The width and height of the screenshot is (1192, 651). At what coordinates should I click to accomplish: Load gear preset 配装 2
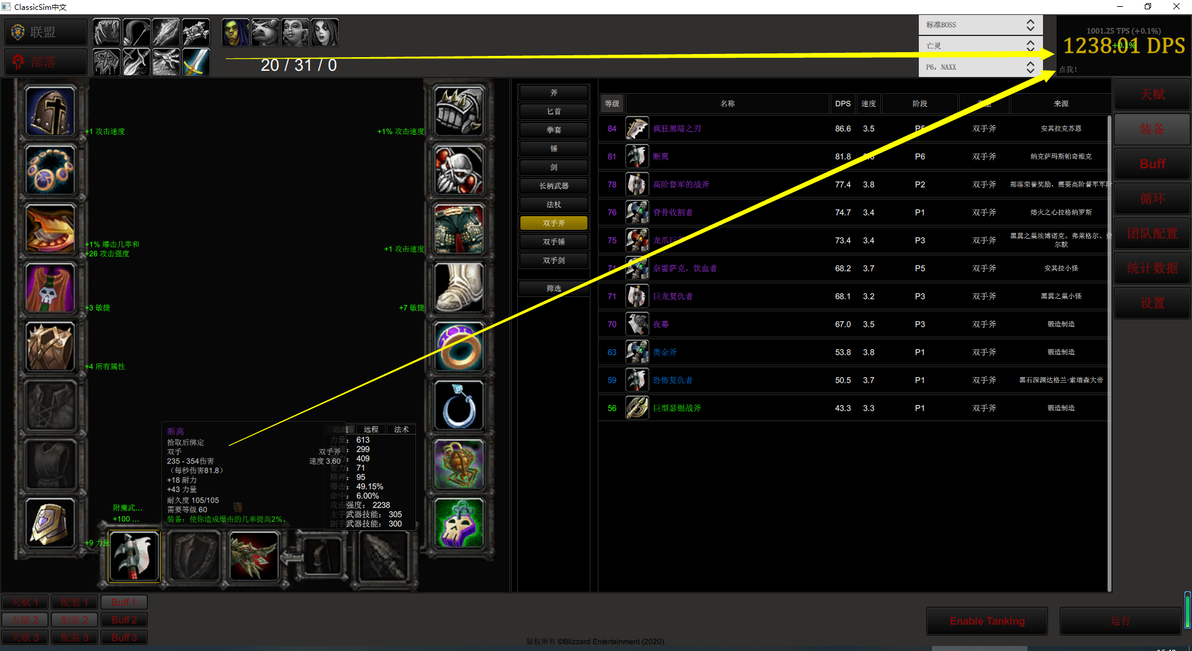tap(74, 620)
